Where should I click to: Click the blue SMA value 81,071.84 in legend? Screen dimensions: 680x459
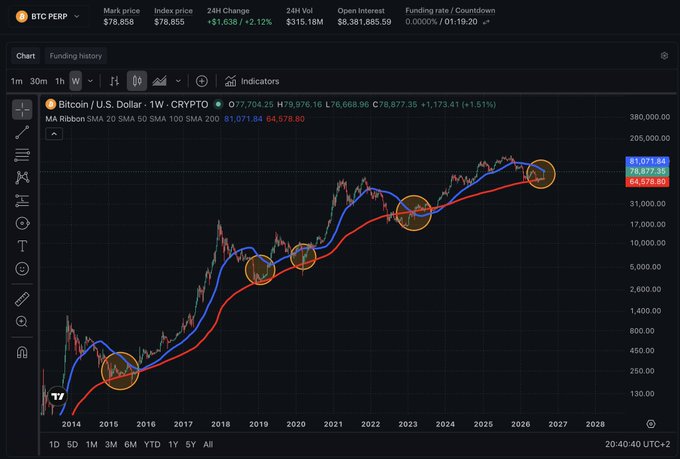point(243,119)
